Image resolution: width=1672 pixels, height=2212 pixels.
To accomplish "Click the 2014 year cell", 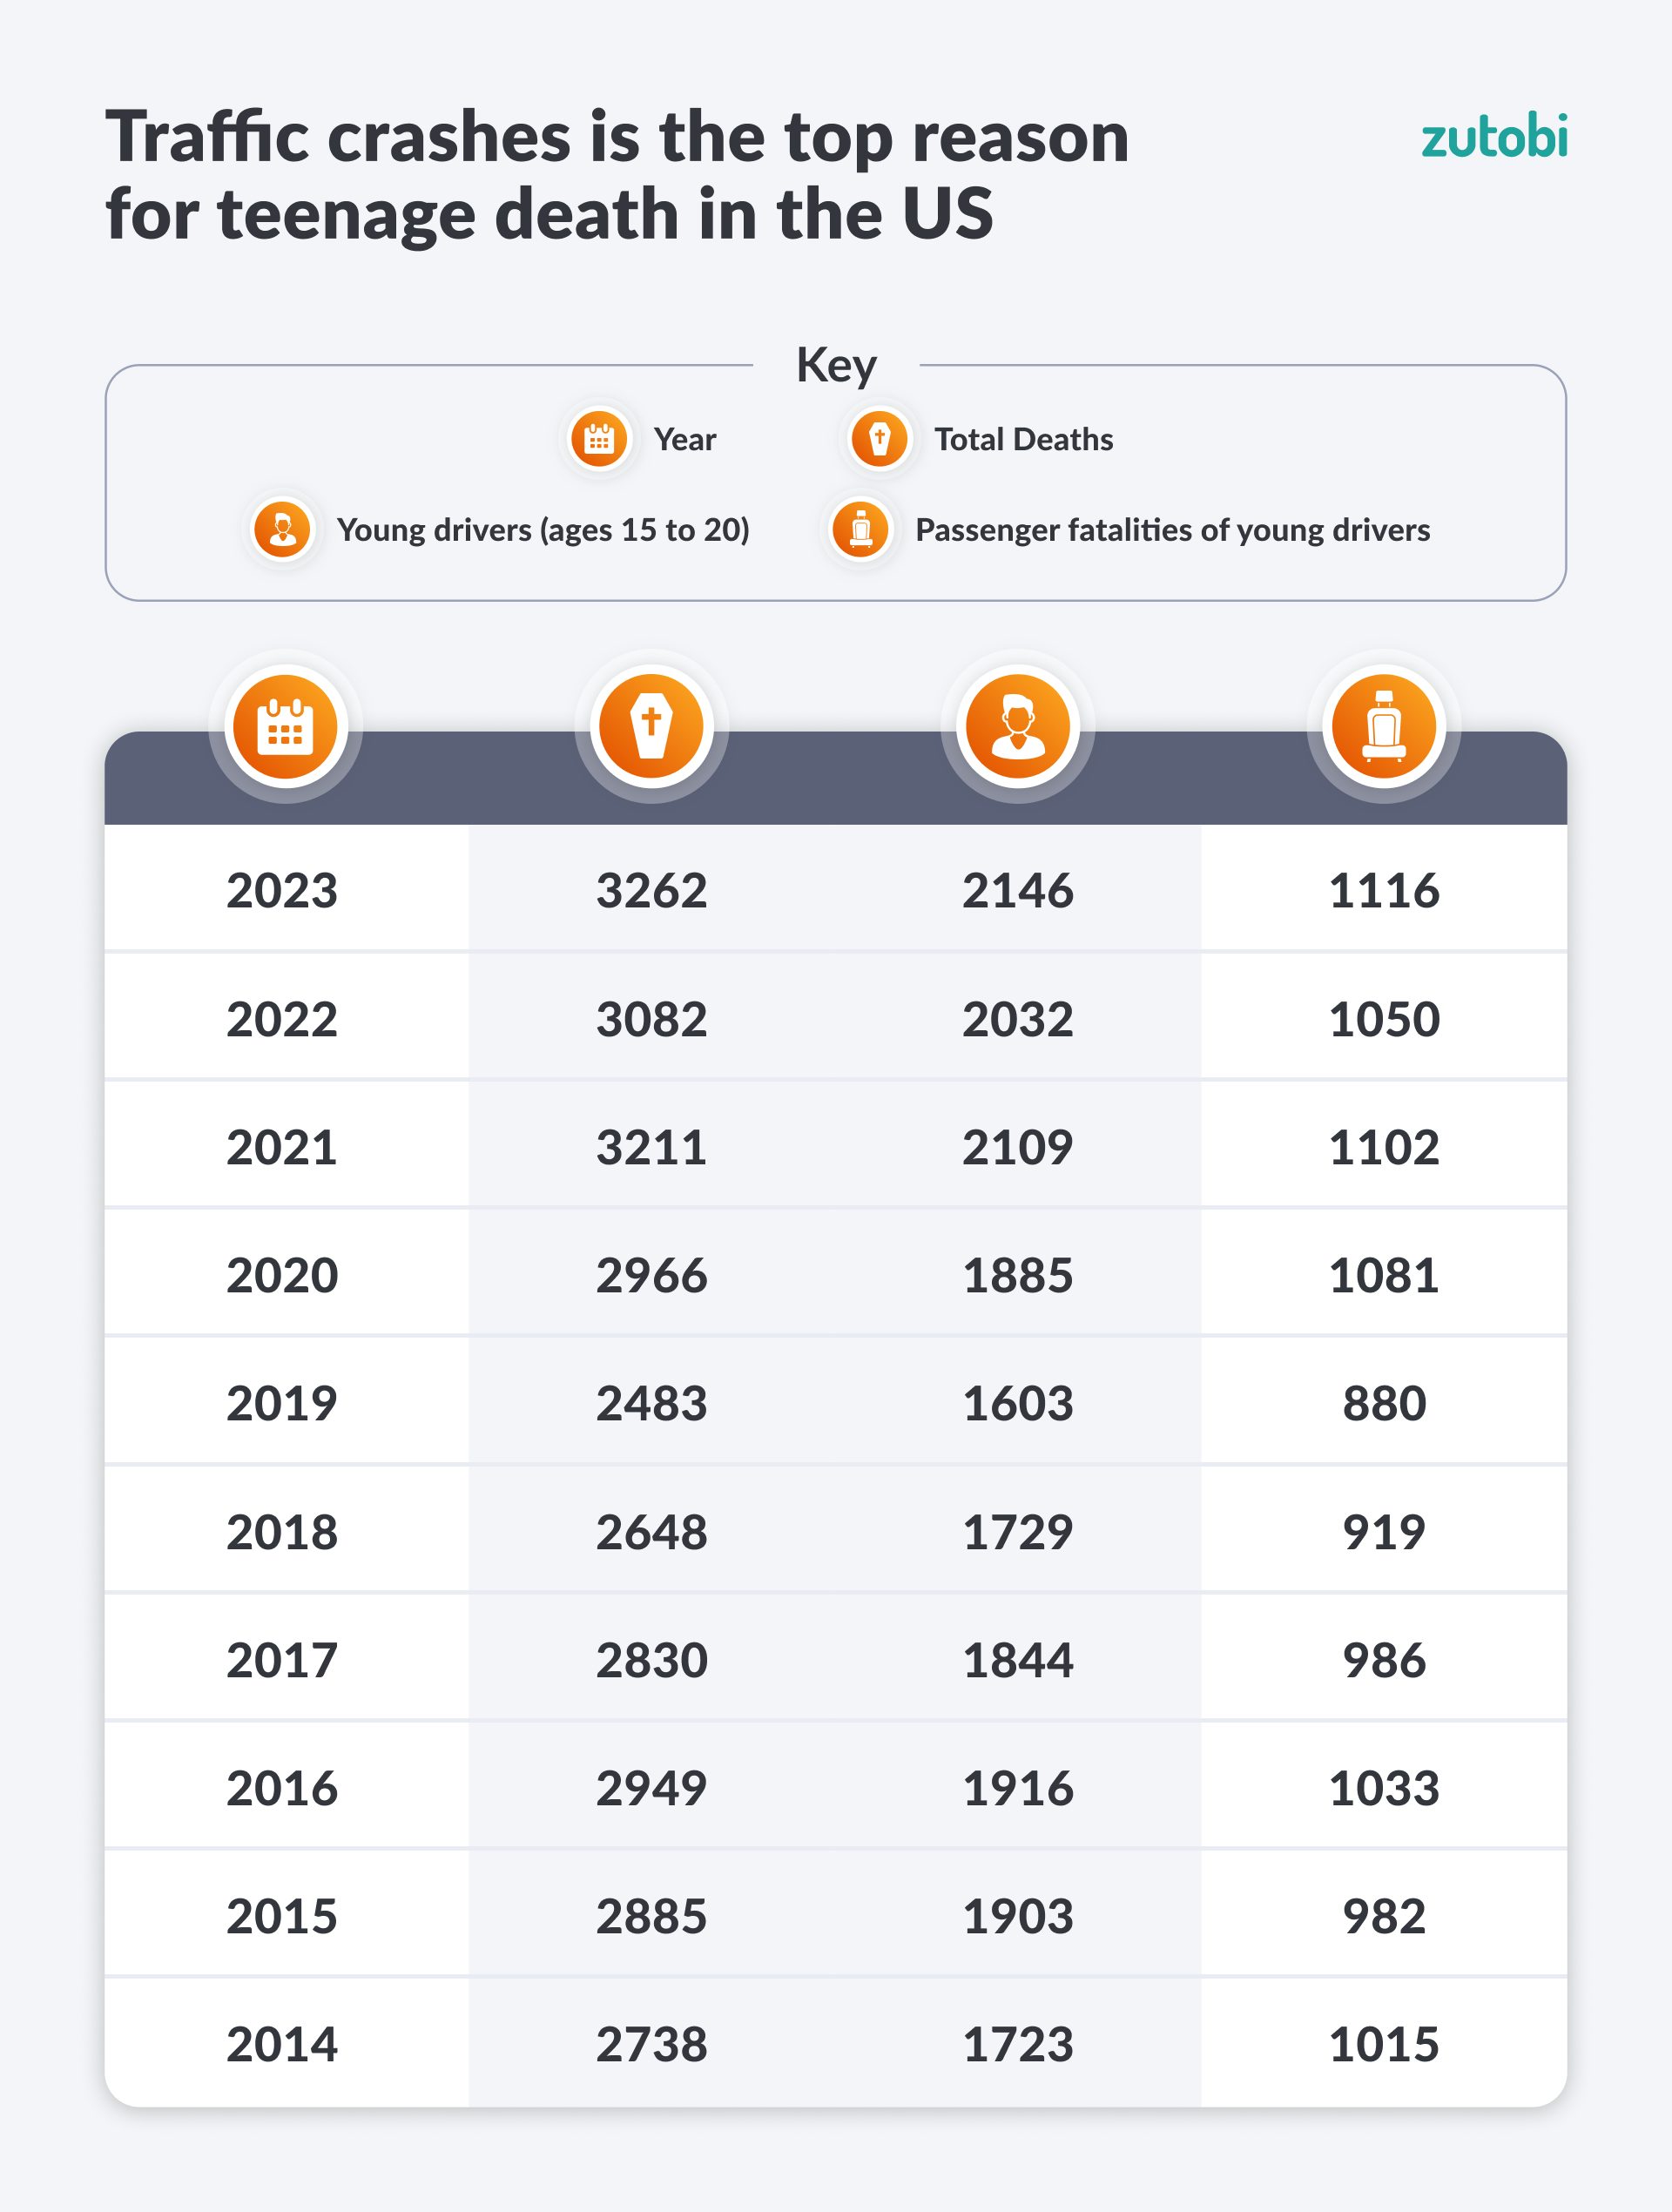I will 282,2044.
